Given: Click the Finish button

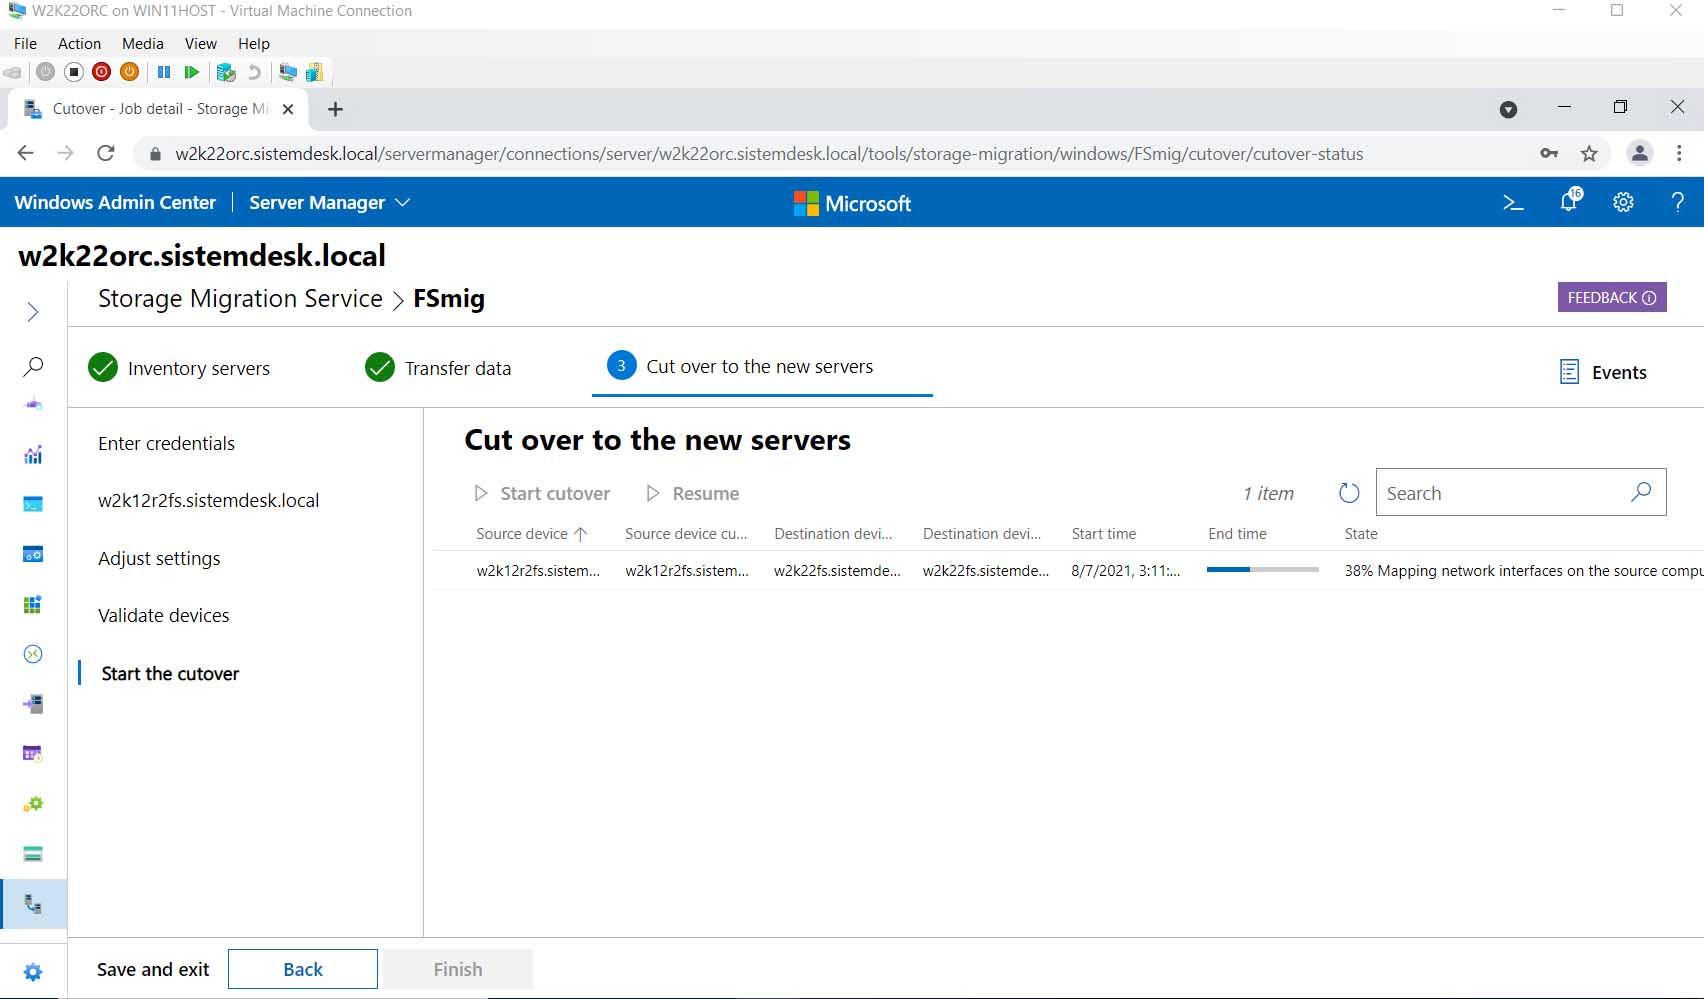Looking at the screenshot, I should tap(458, 969).
